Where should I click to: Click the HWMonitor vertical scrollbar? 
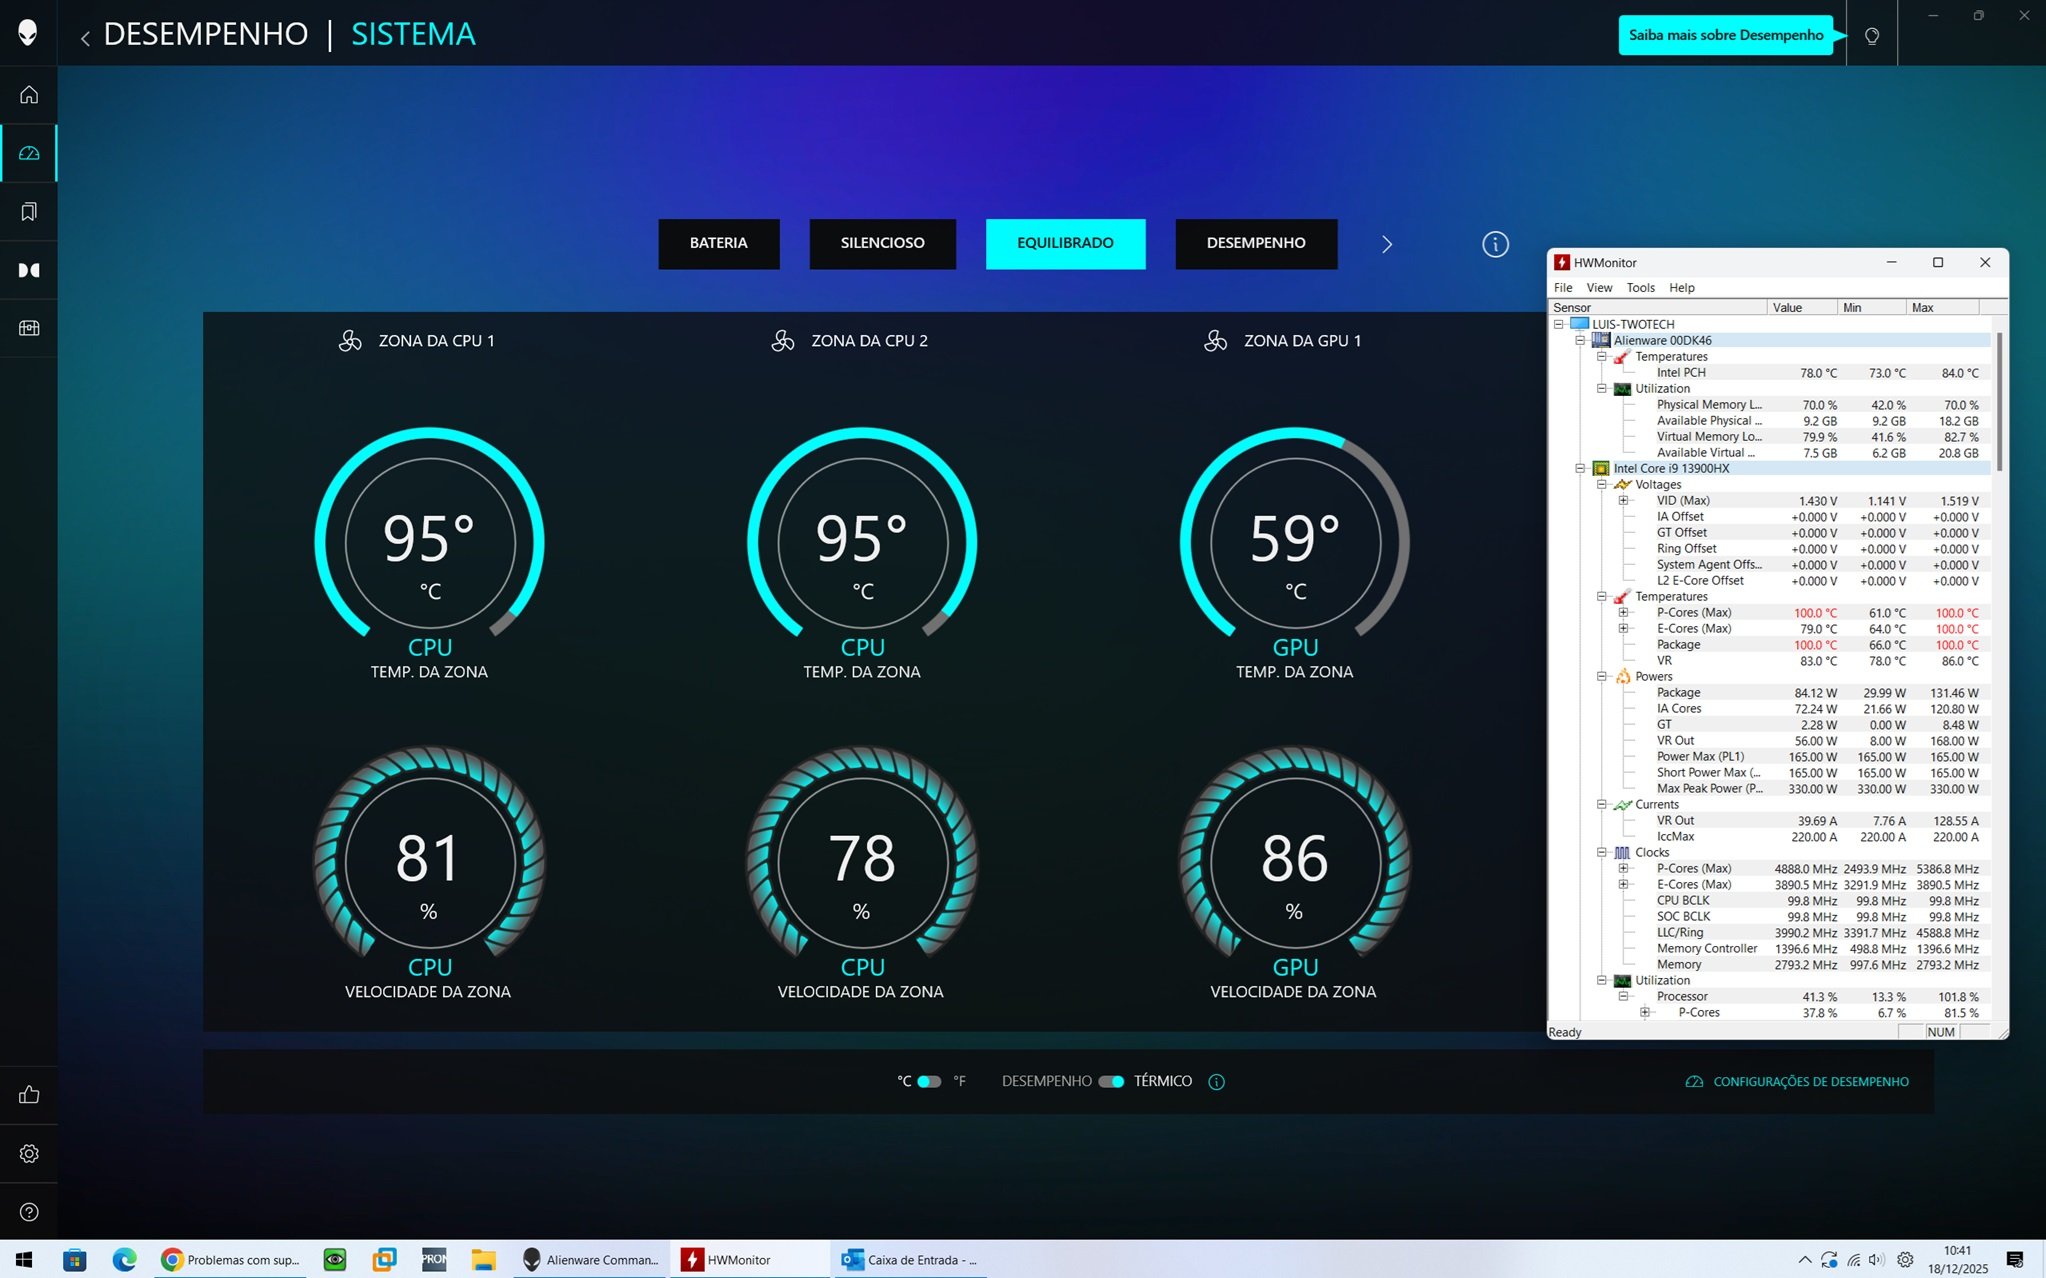click(x=1999, y=400)
